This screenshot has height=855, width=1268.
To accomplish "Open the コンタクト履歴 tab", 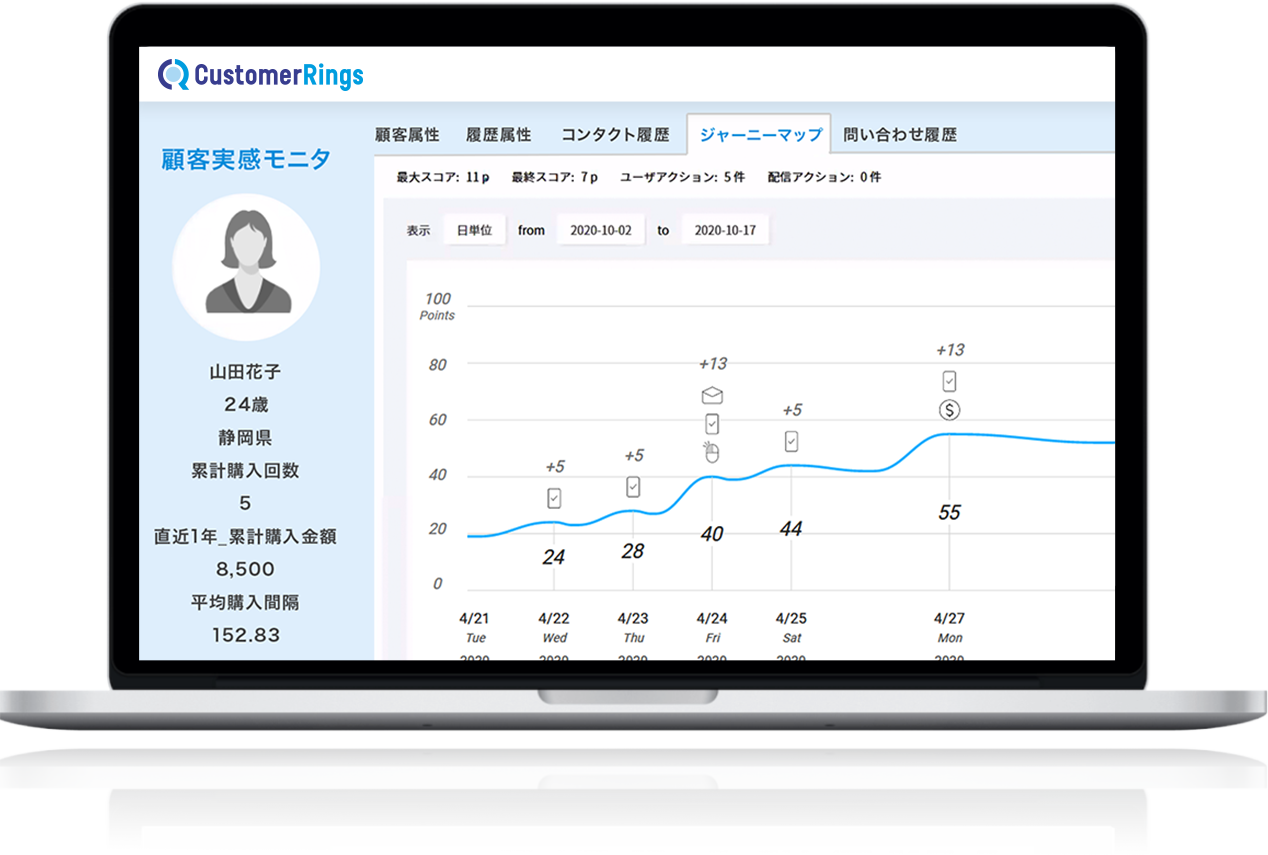I will pos(615,135).
